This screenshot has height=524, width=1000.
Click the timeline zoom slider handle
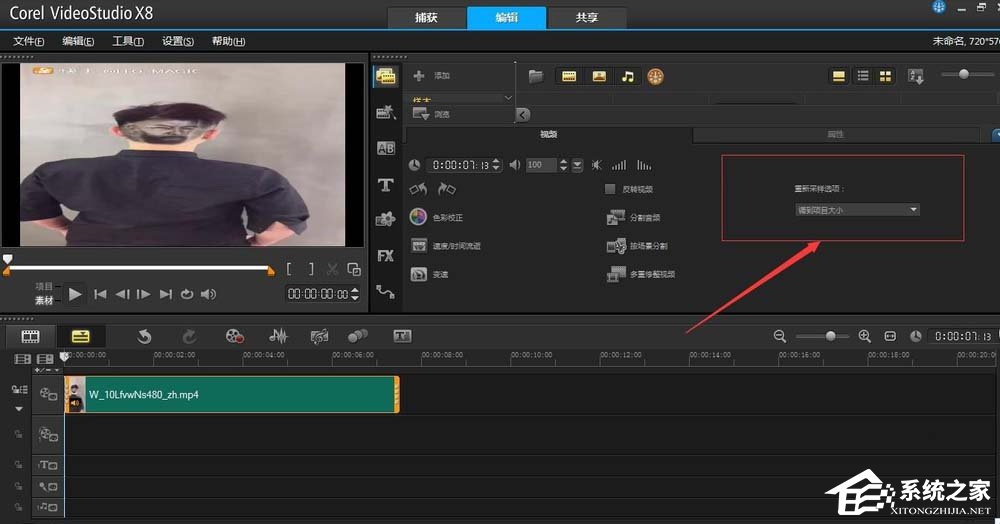[830, 337]
